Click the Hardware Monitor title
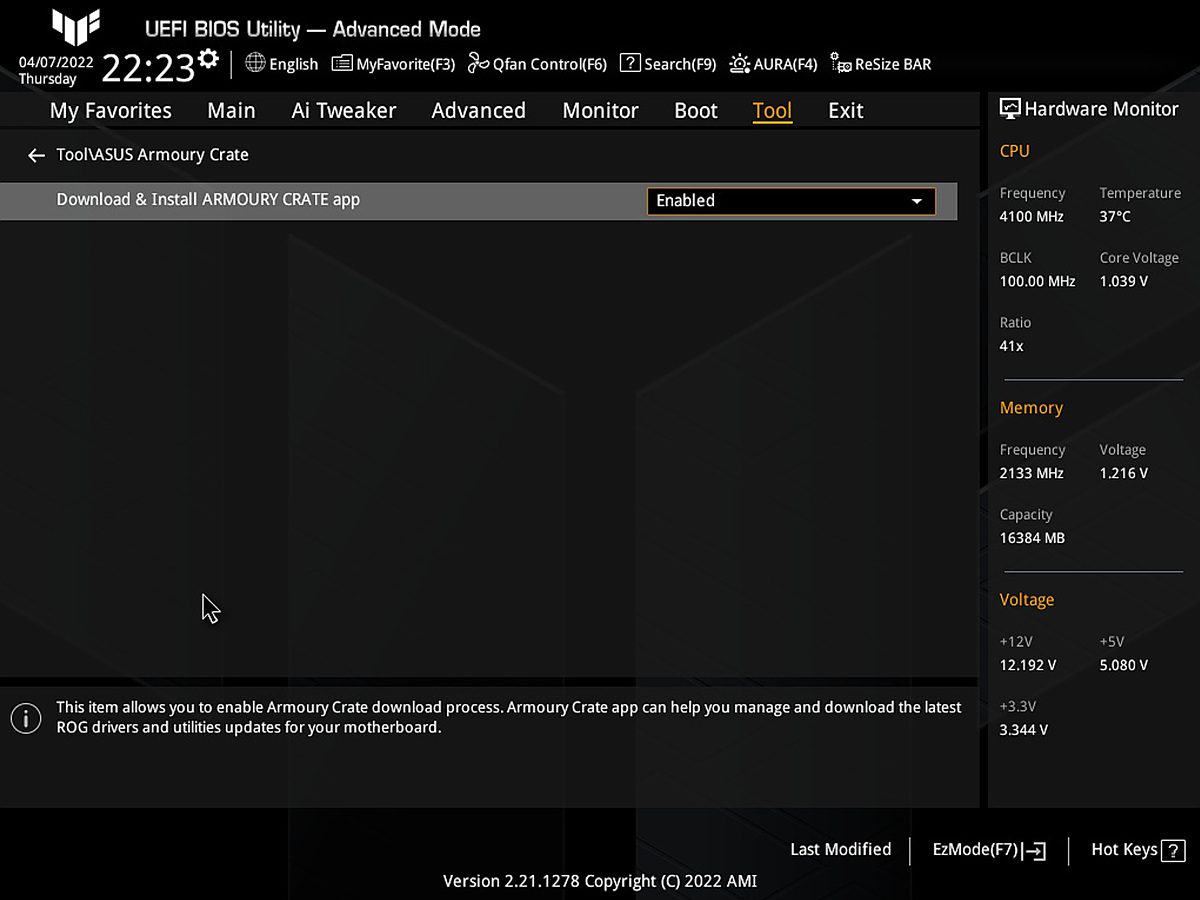 pos(1101,110)
